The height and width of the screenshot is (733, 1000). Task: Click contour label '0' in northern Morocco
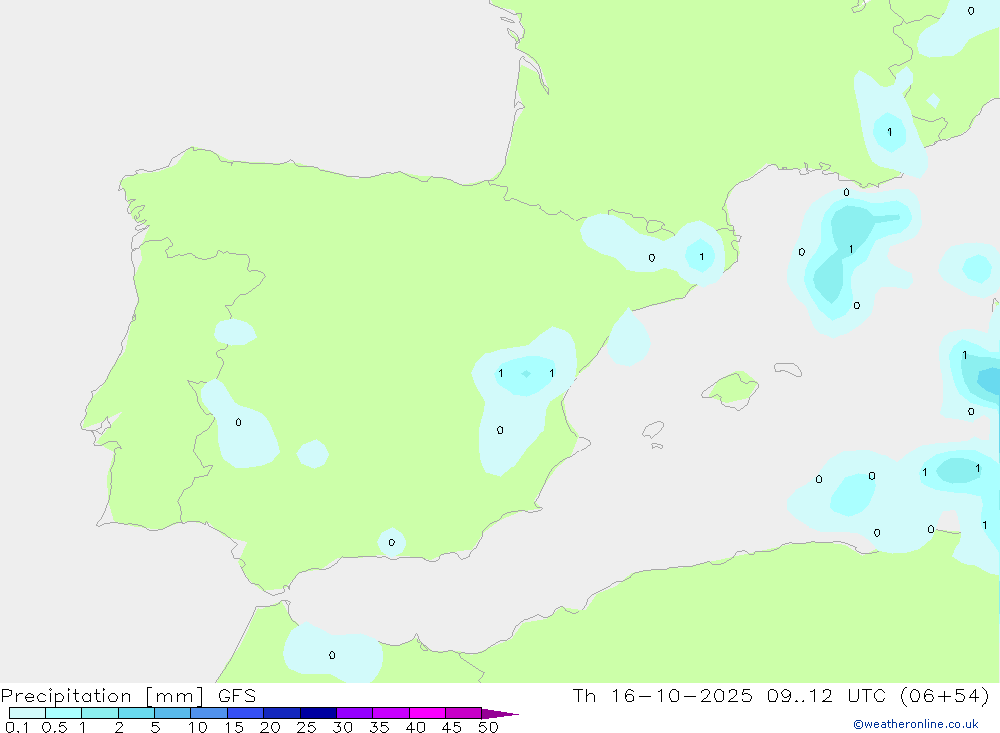pos(332,655)
